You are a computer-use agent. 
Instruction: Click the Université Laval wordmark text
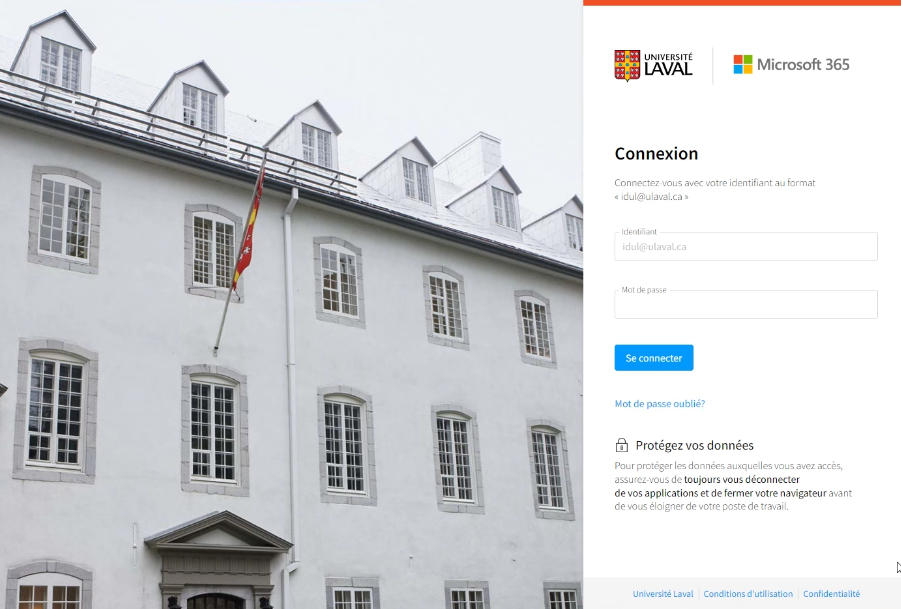tap(668, 64)
